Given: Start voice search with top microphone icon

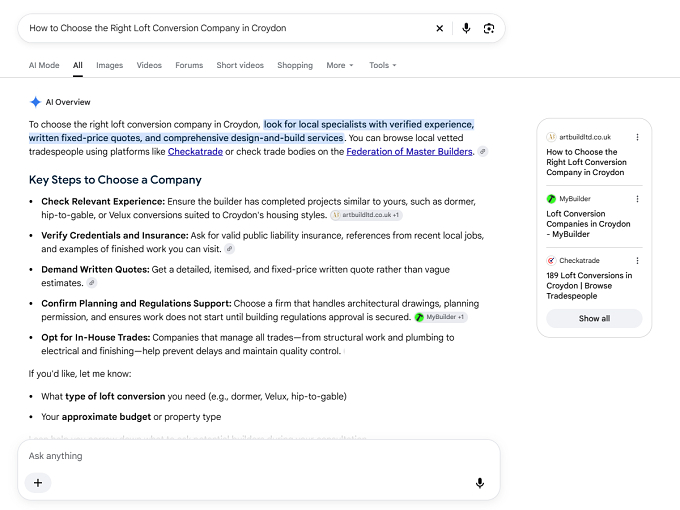Looking at the screenshot, I should tap(466, 28).
